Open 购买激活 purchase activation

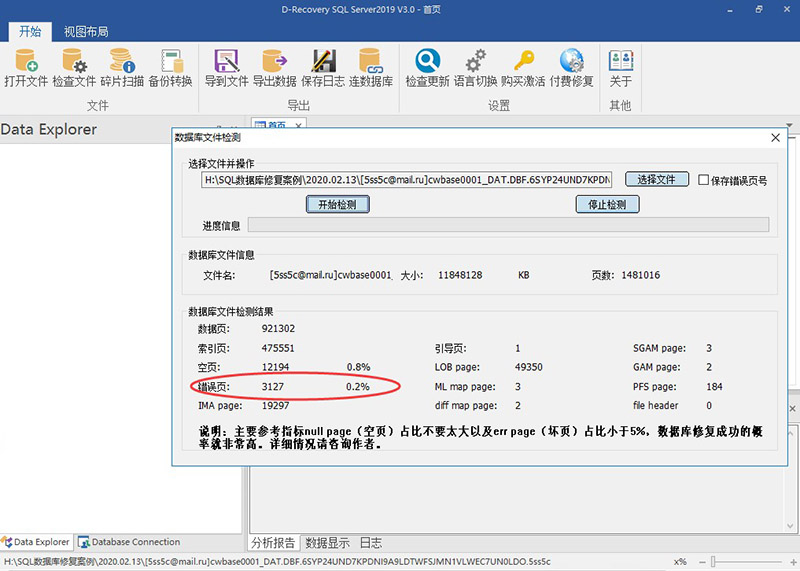(x=523, y=68)
